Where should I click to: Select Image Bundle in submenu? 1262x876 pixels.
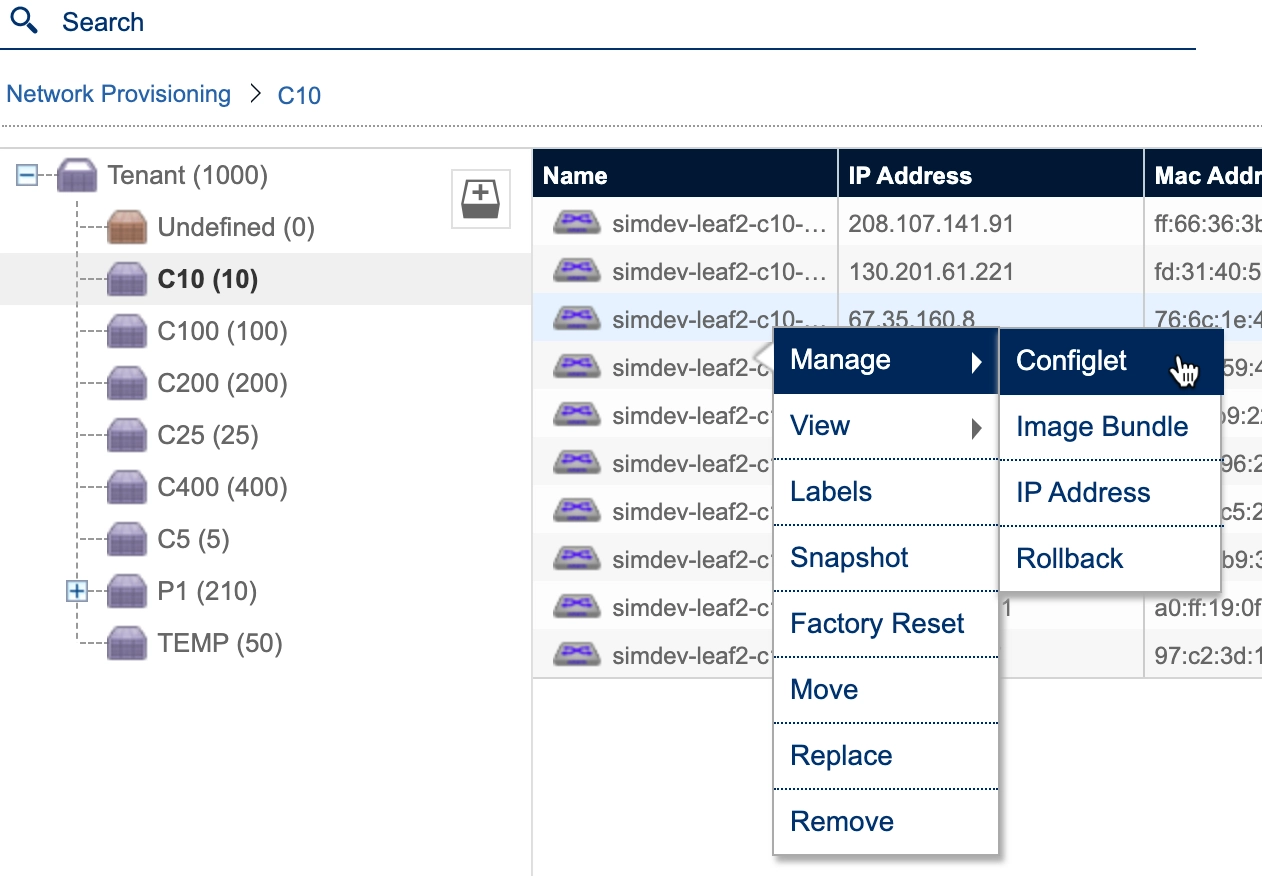(x=1101, y=427)
